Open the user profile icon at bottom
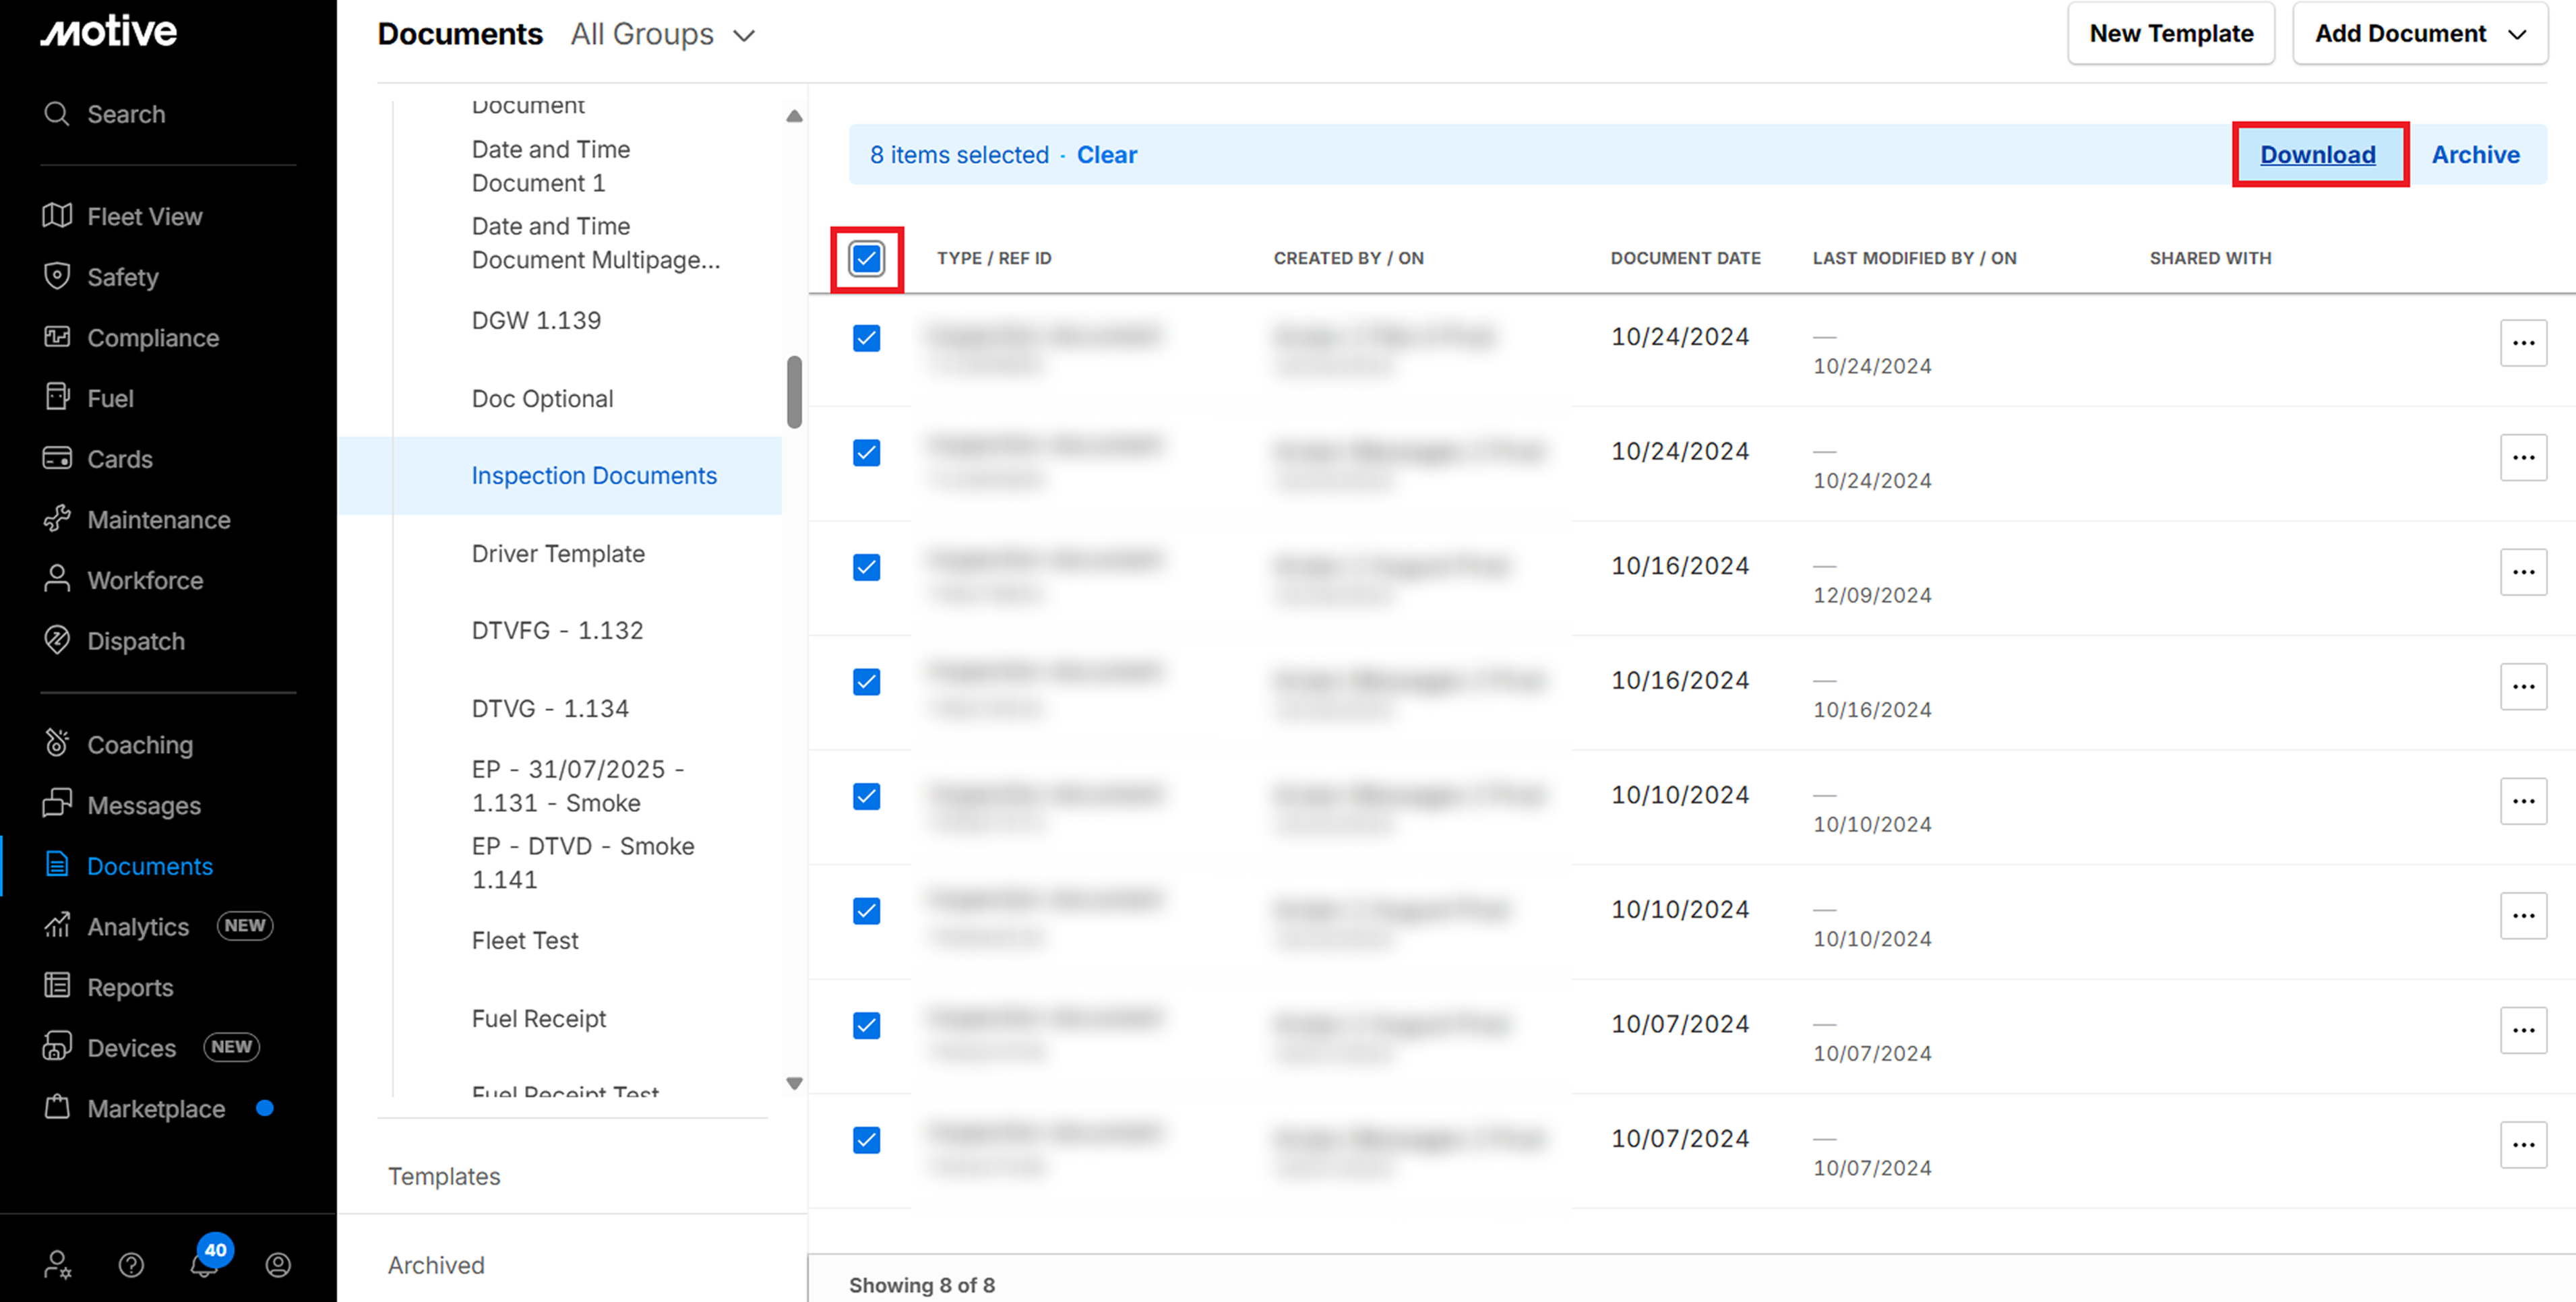2576x1302 pixels. click(278, 1265)
